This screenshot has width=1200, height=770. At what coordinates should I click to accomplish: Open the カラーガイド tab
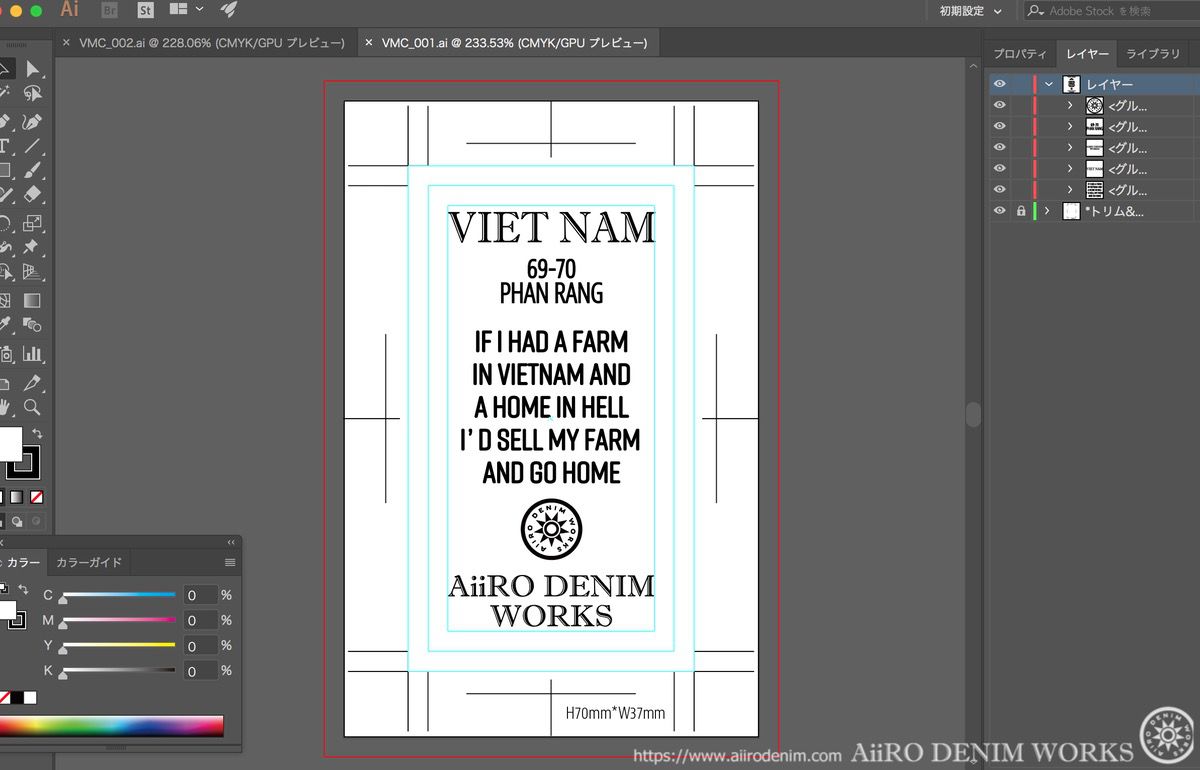point(89,563)
